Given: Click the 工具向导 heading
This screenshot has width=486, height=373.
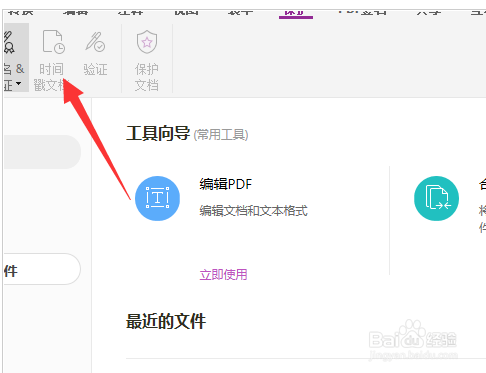Looking at the screenshot, I should 158,133.
